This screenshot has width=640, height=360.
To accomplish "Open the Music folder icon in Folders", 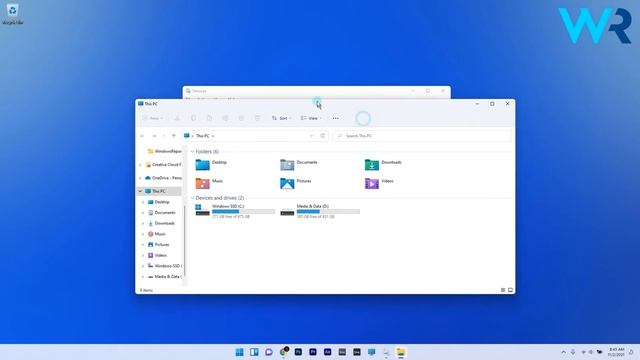I will coord(202,183).
